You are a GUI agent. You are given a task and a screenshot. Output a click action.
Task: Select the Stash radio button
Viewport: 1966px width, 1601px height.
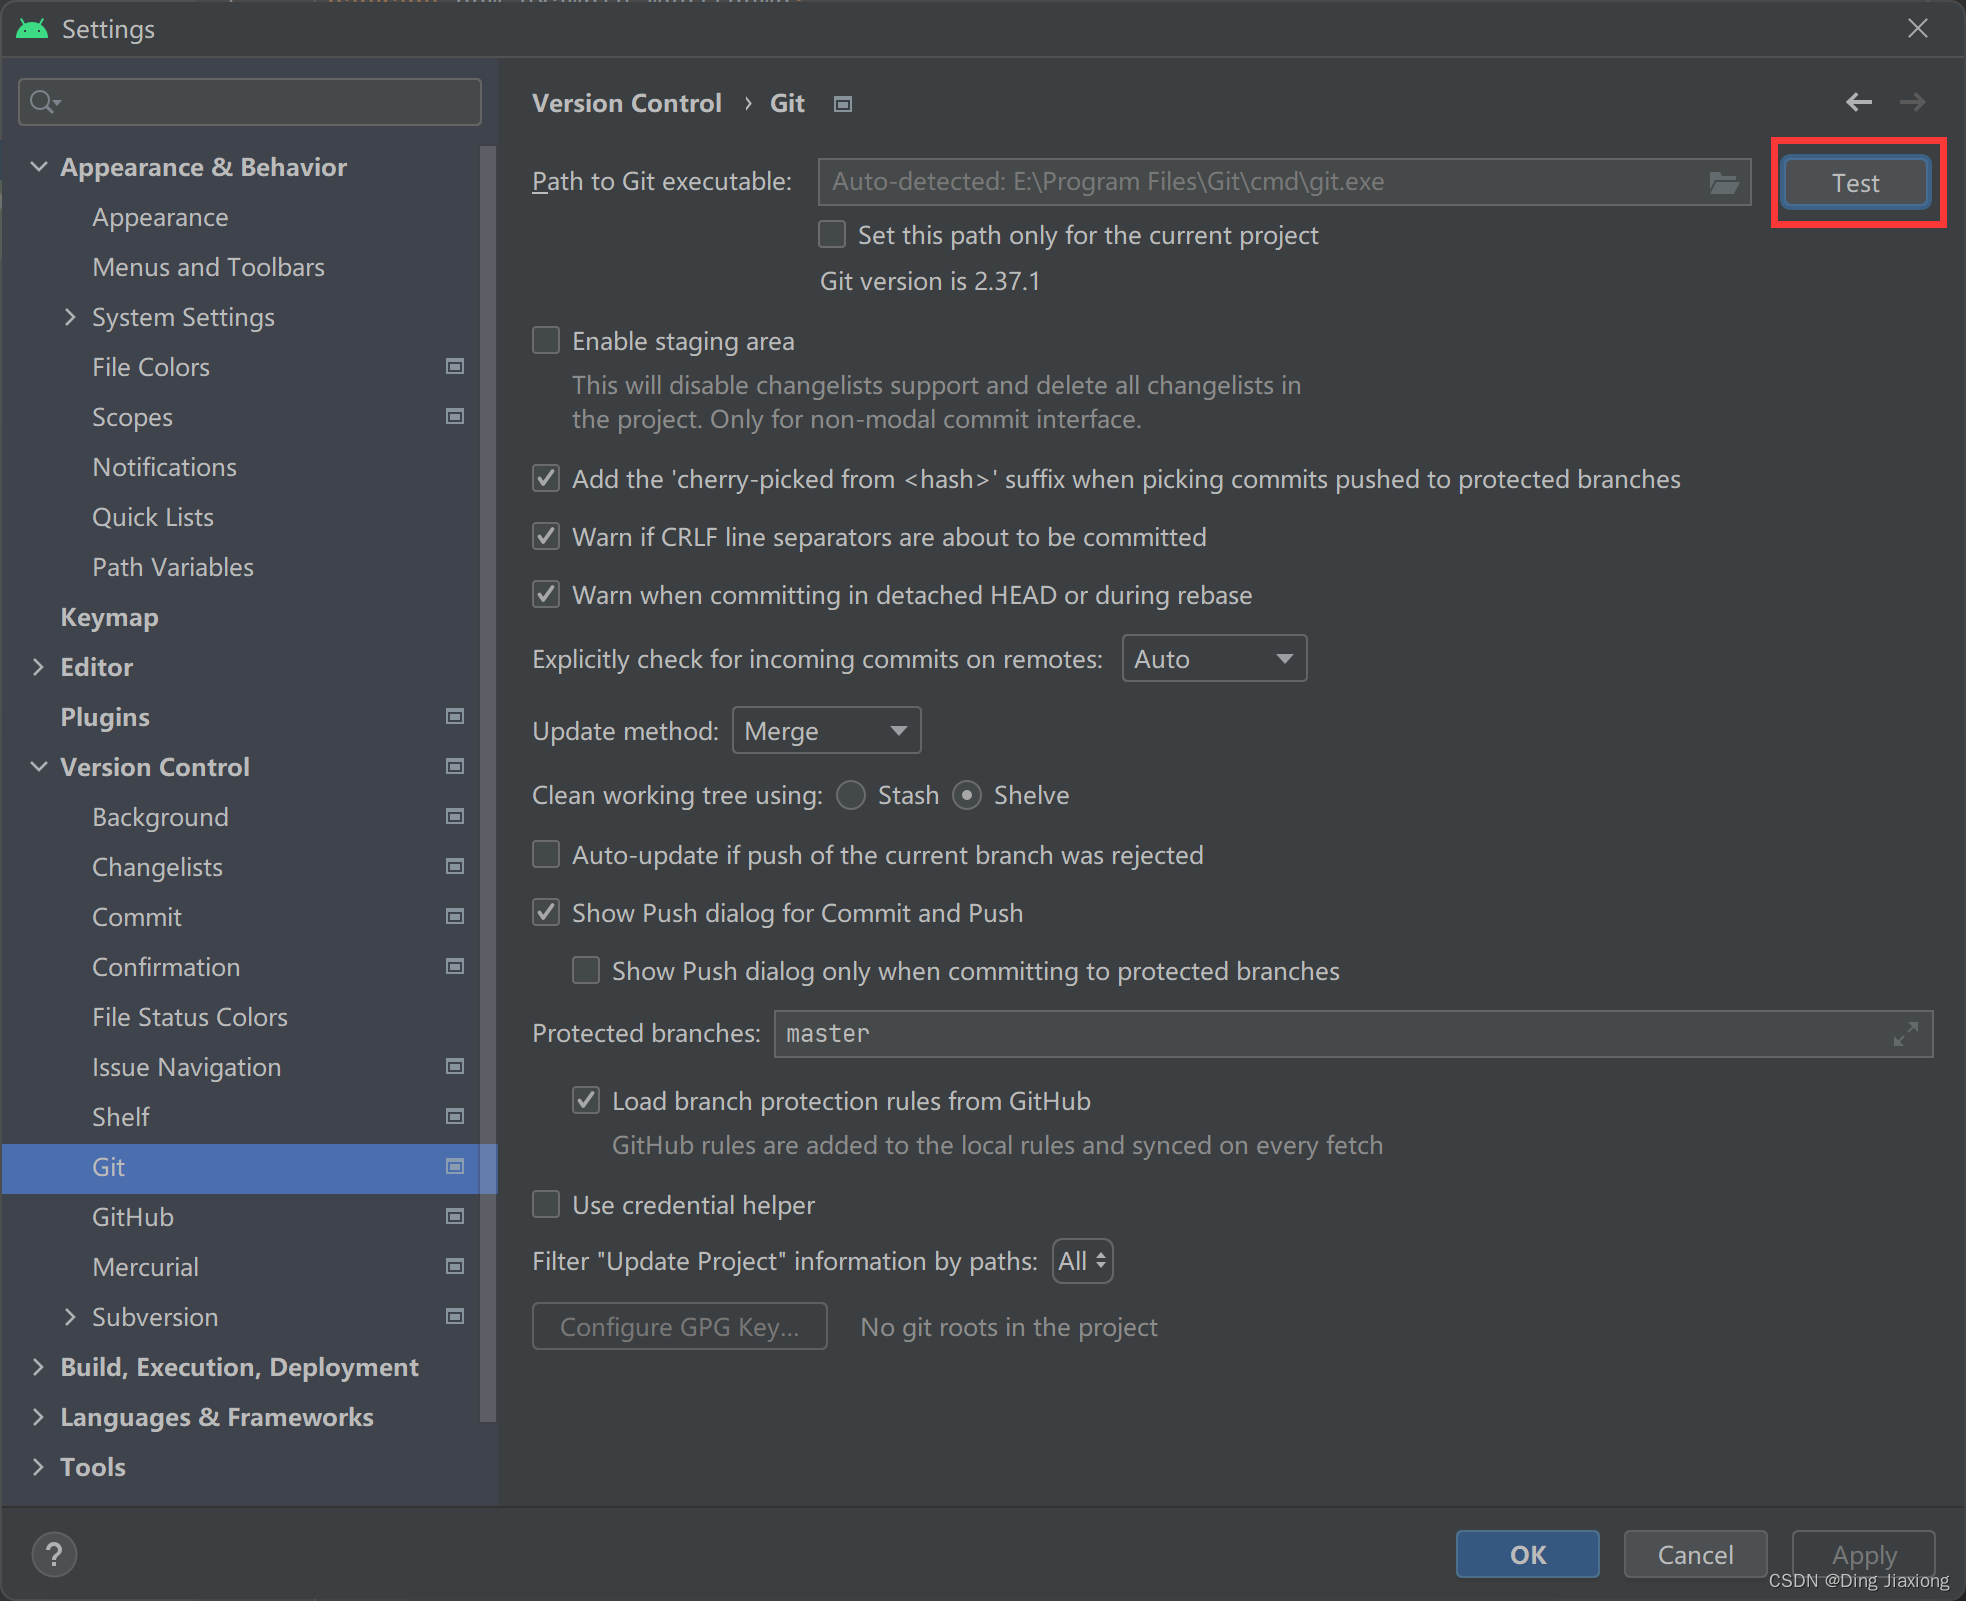851,796
